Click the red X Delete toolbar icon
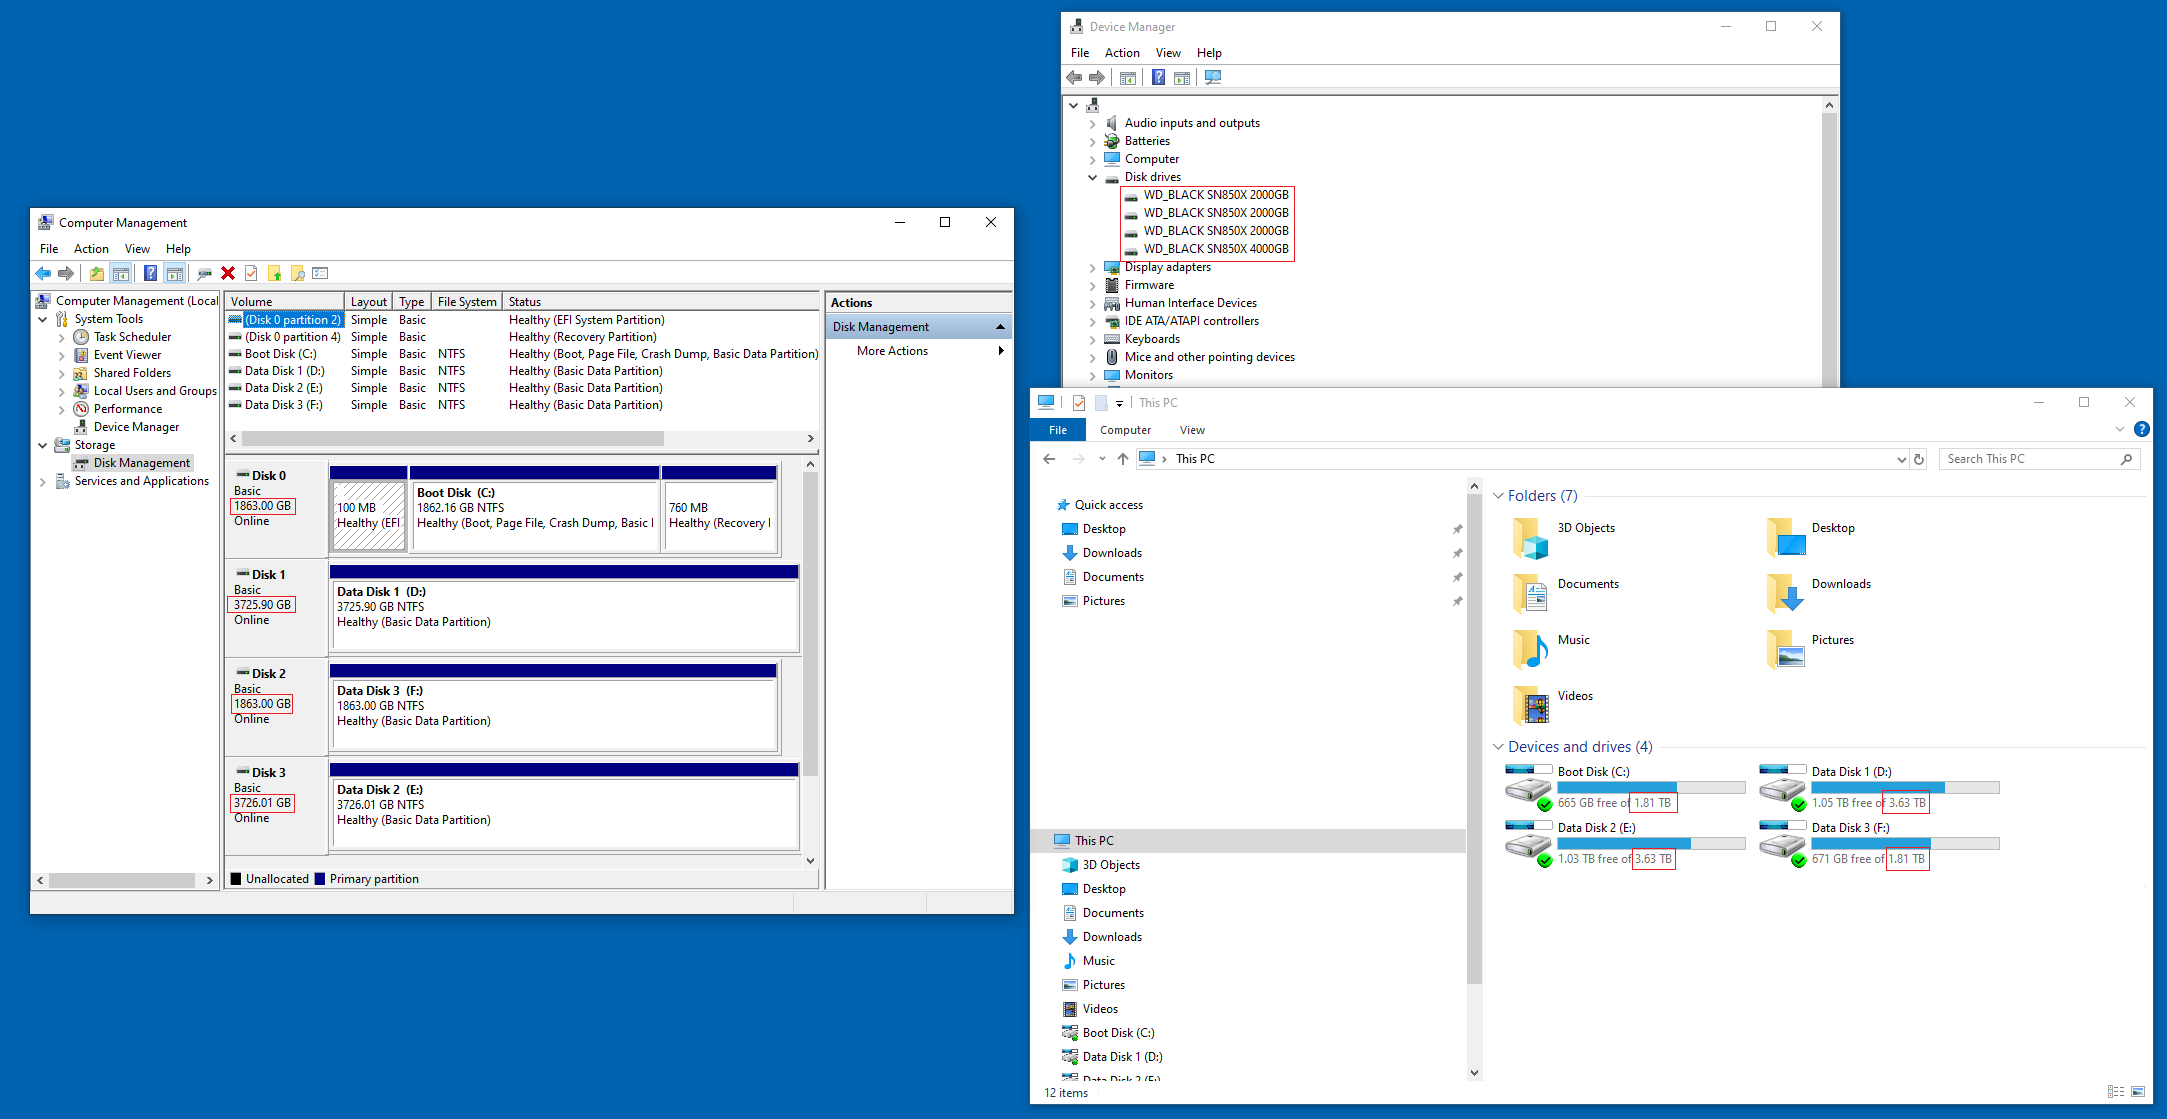This screenshot has height=1119, width=2167. coord(228,273)
